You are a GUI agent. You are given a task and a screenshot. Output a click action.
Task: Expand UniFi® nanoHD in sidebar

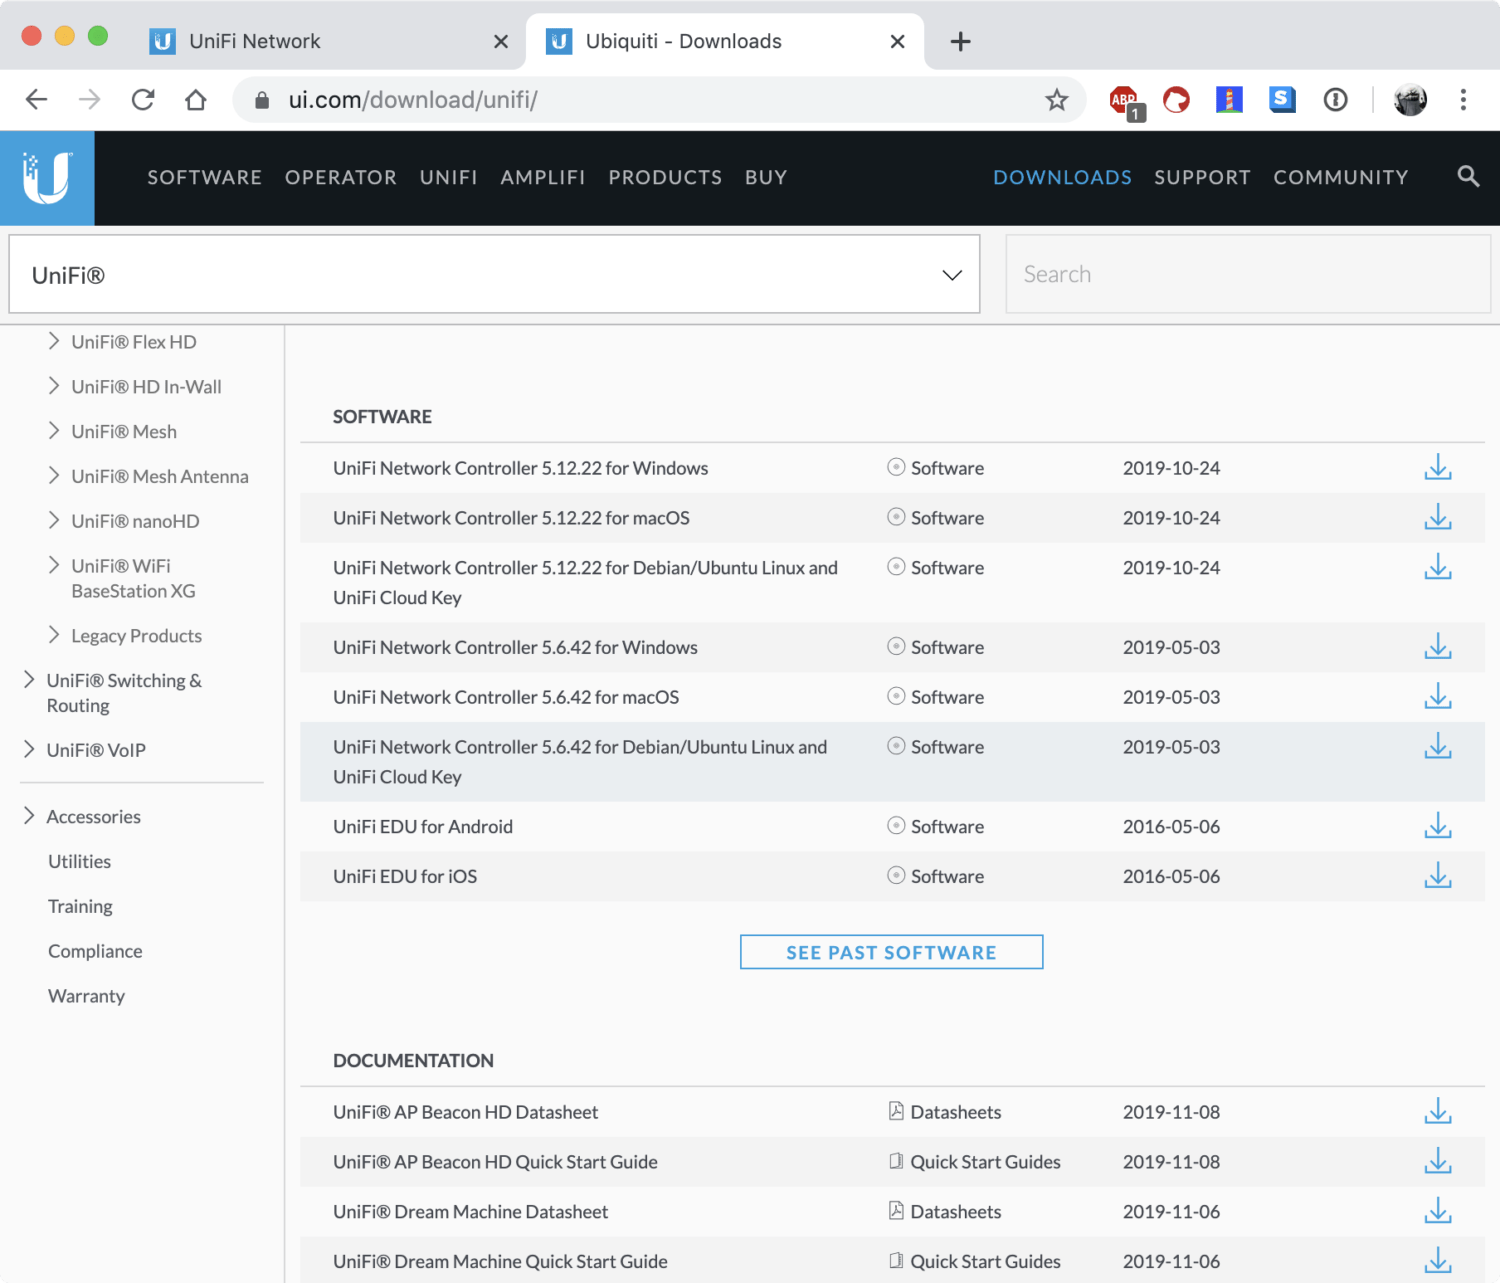(54, 520)
